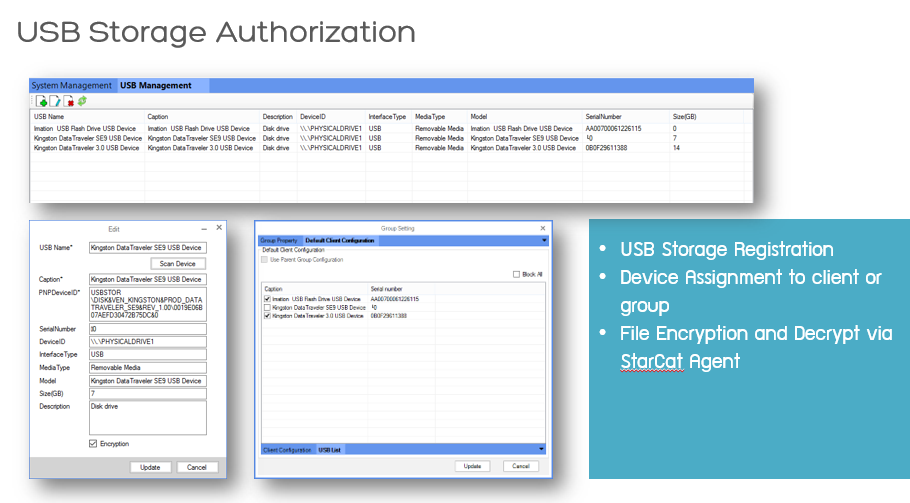
Task: Click the InterfaceType field showing USB
Action: [x=147, y=354]
